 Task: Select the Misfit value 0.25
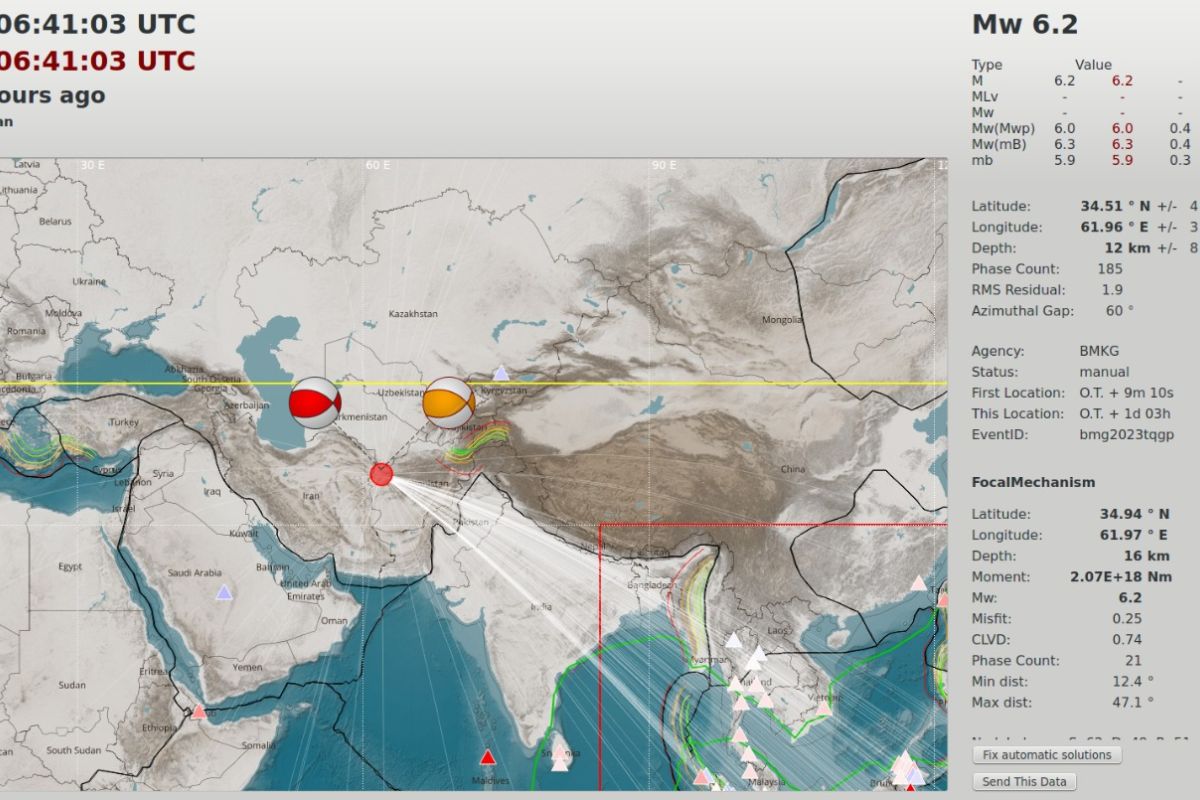(1127, 619)
